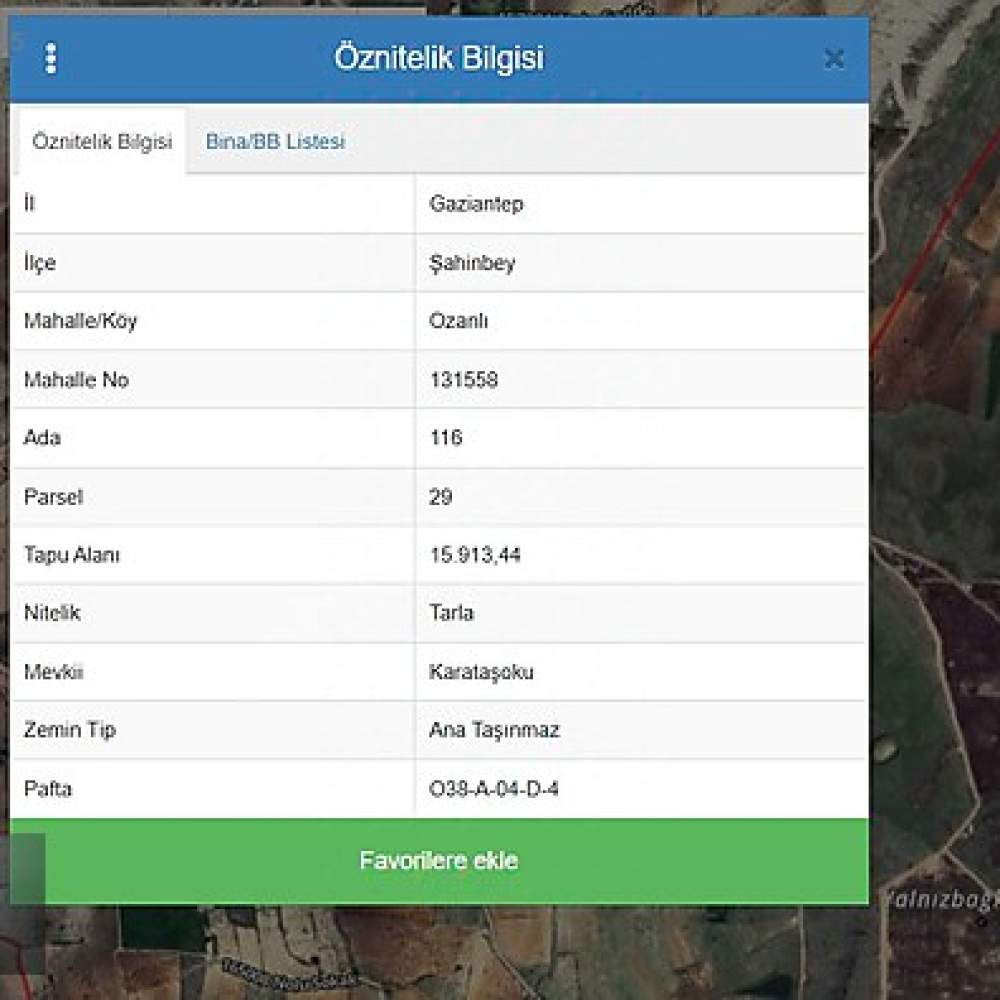
Task: Select the Parsel value 29
Action: (x=441, y=496)
